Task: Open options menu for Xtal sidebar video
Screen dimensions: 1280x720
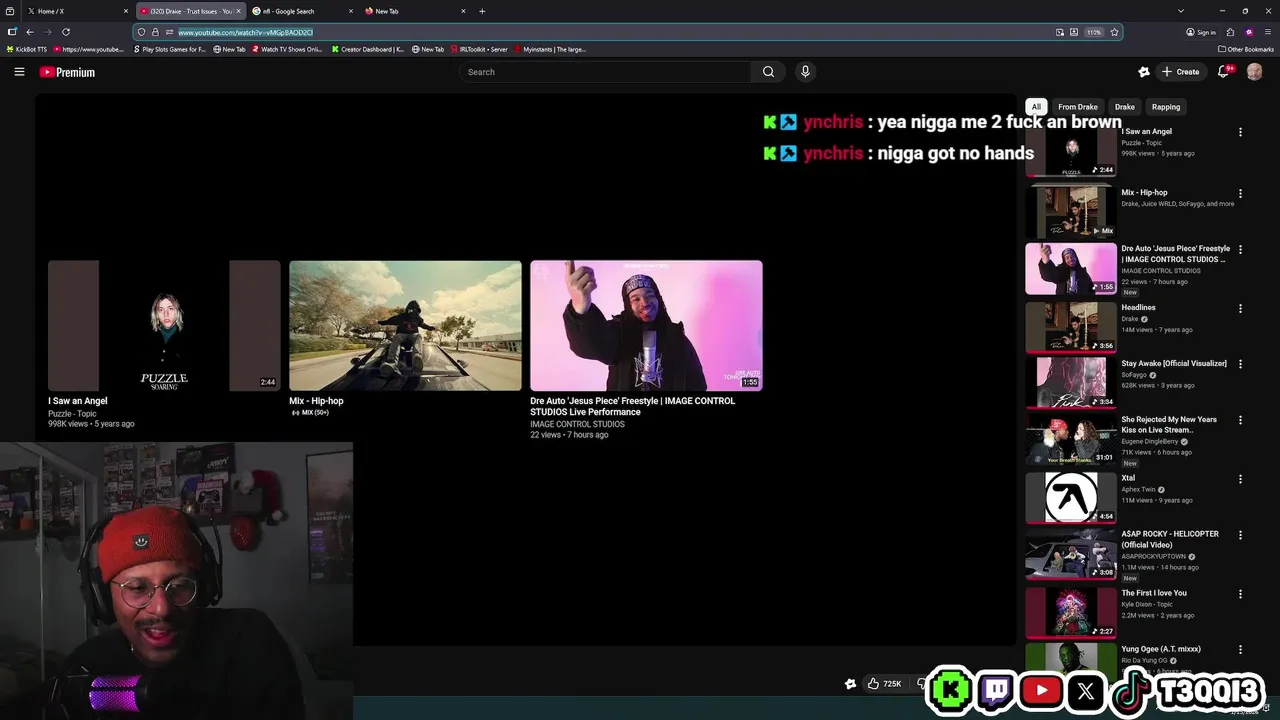Action: coord(1240,478)
